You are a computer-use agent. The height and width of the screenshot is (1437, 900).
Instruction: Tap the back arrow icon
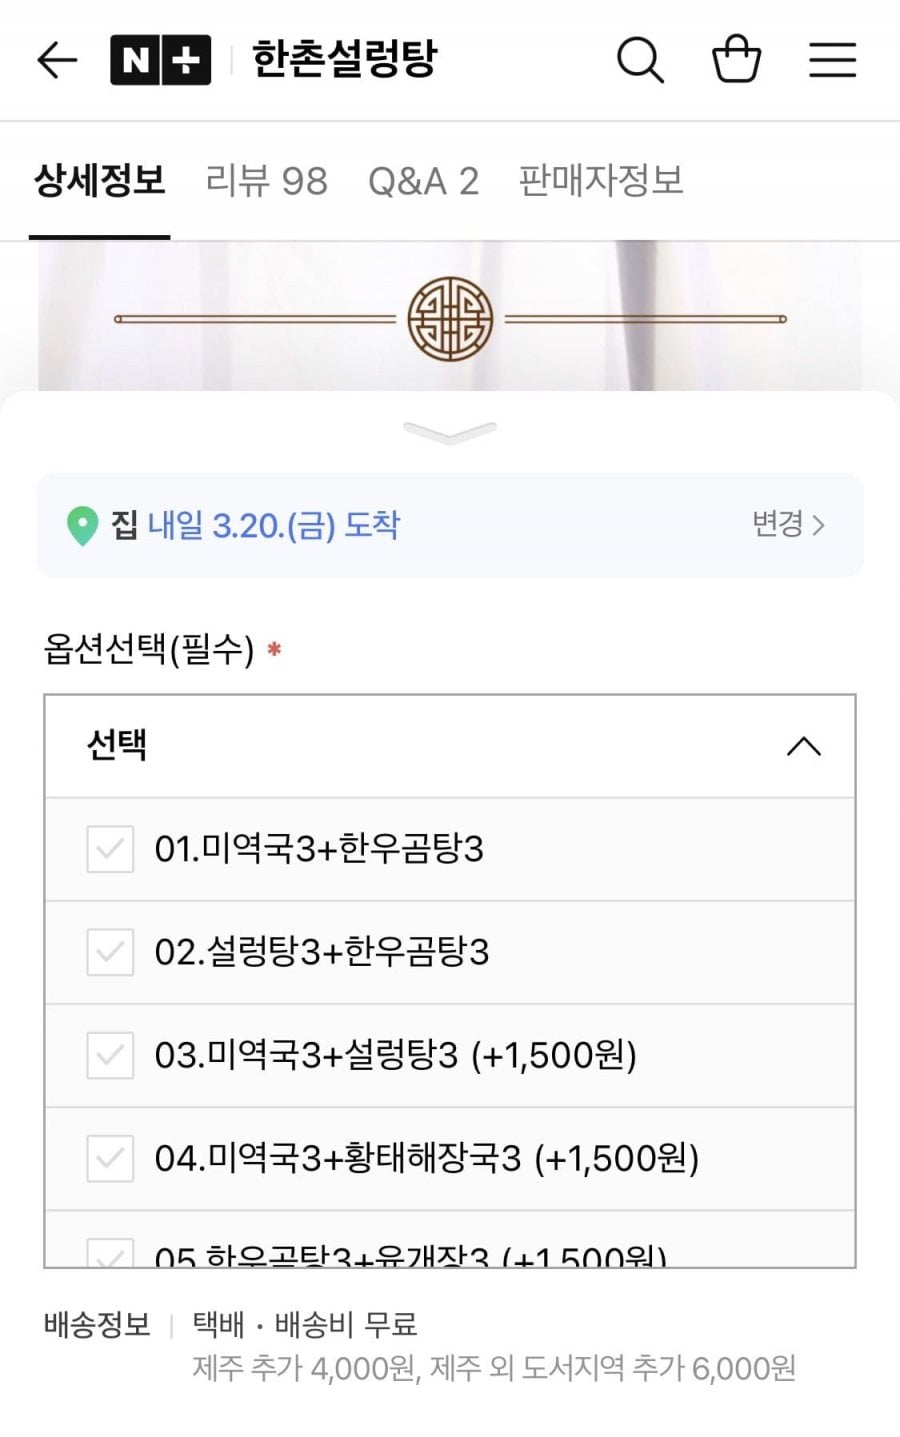pyautogui.click(x=57, y=60)
